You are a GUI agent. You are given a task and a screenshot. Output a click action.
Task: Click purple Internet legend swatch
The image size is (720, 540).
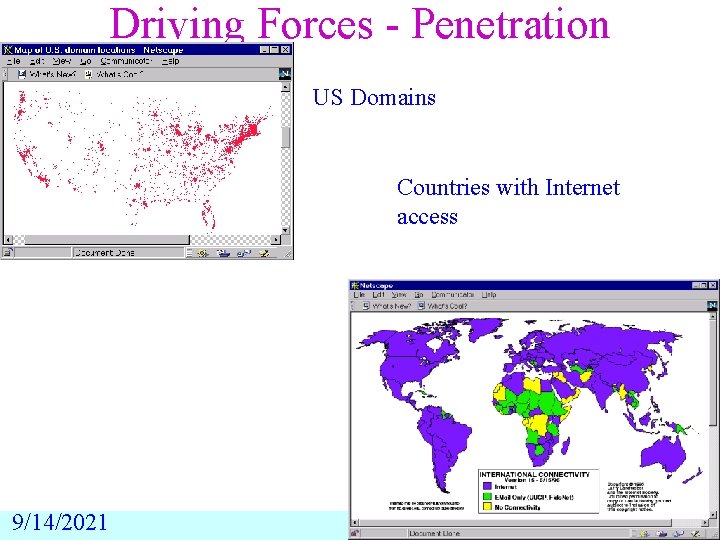[x=487, y=487]
